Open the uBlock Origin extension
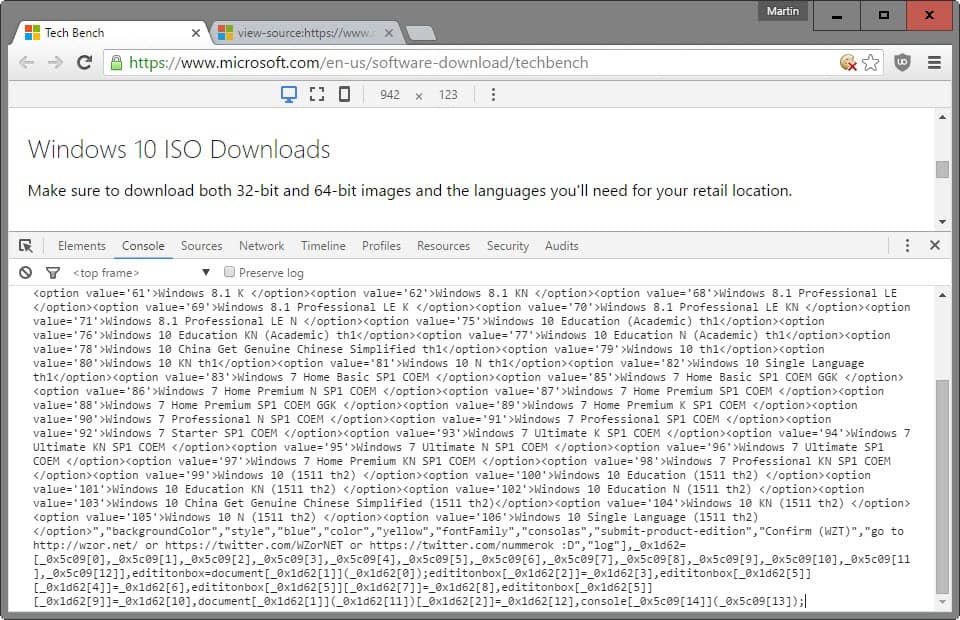The height and width of the screenshot is (620, 960). [903, 61]
